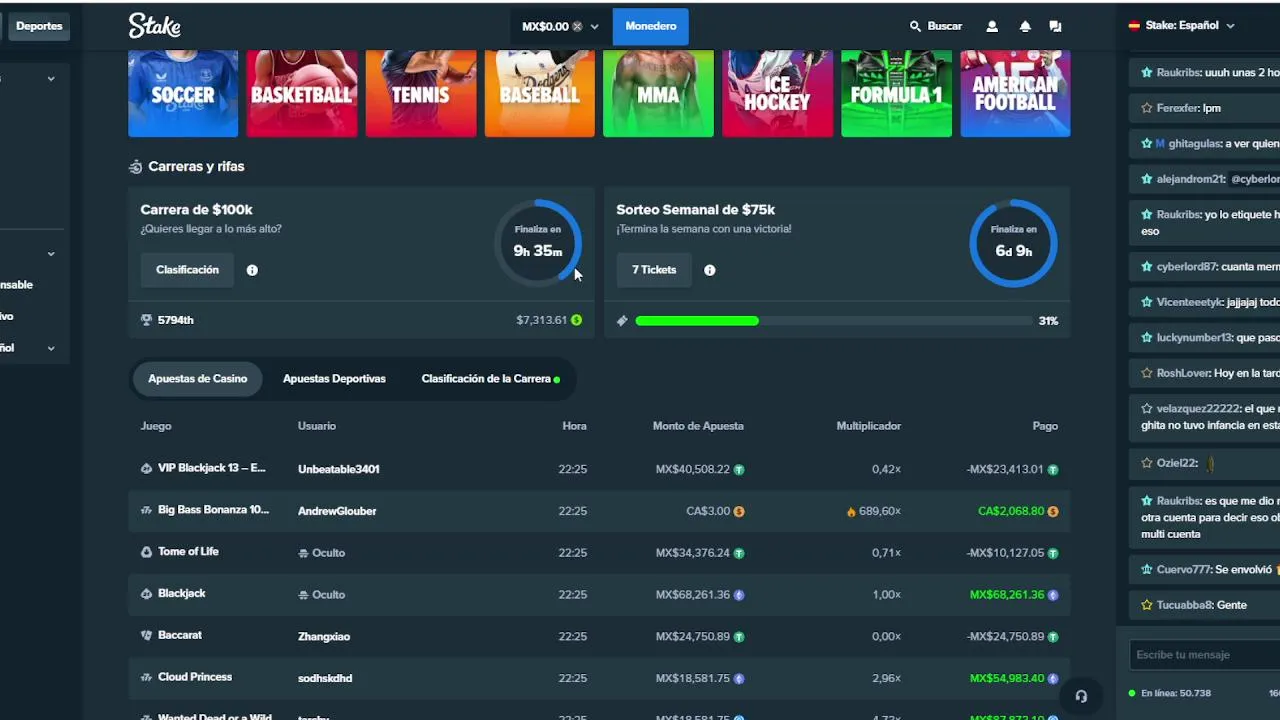The image size is (1280, 720).
Task: Select the Apuestas Deportivas tab
Action: click(x=334, y=379)
